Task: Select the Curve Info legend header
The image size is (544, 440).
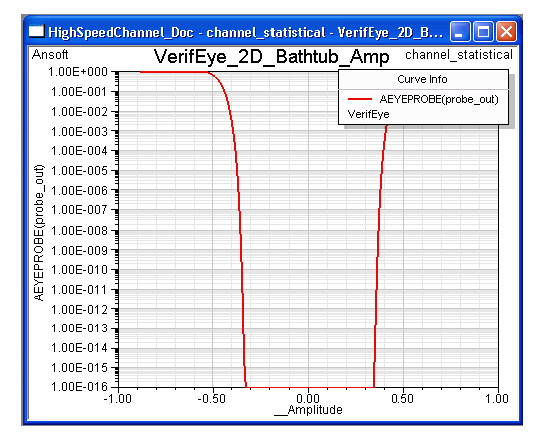Action: (x=422, y=79)
